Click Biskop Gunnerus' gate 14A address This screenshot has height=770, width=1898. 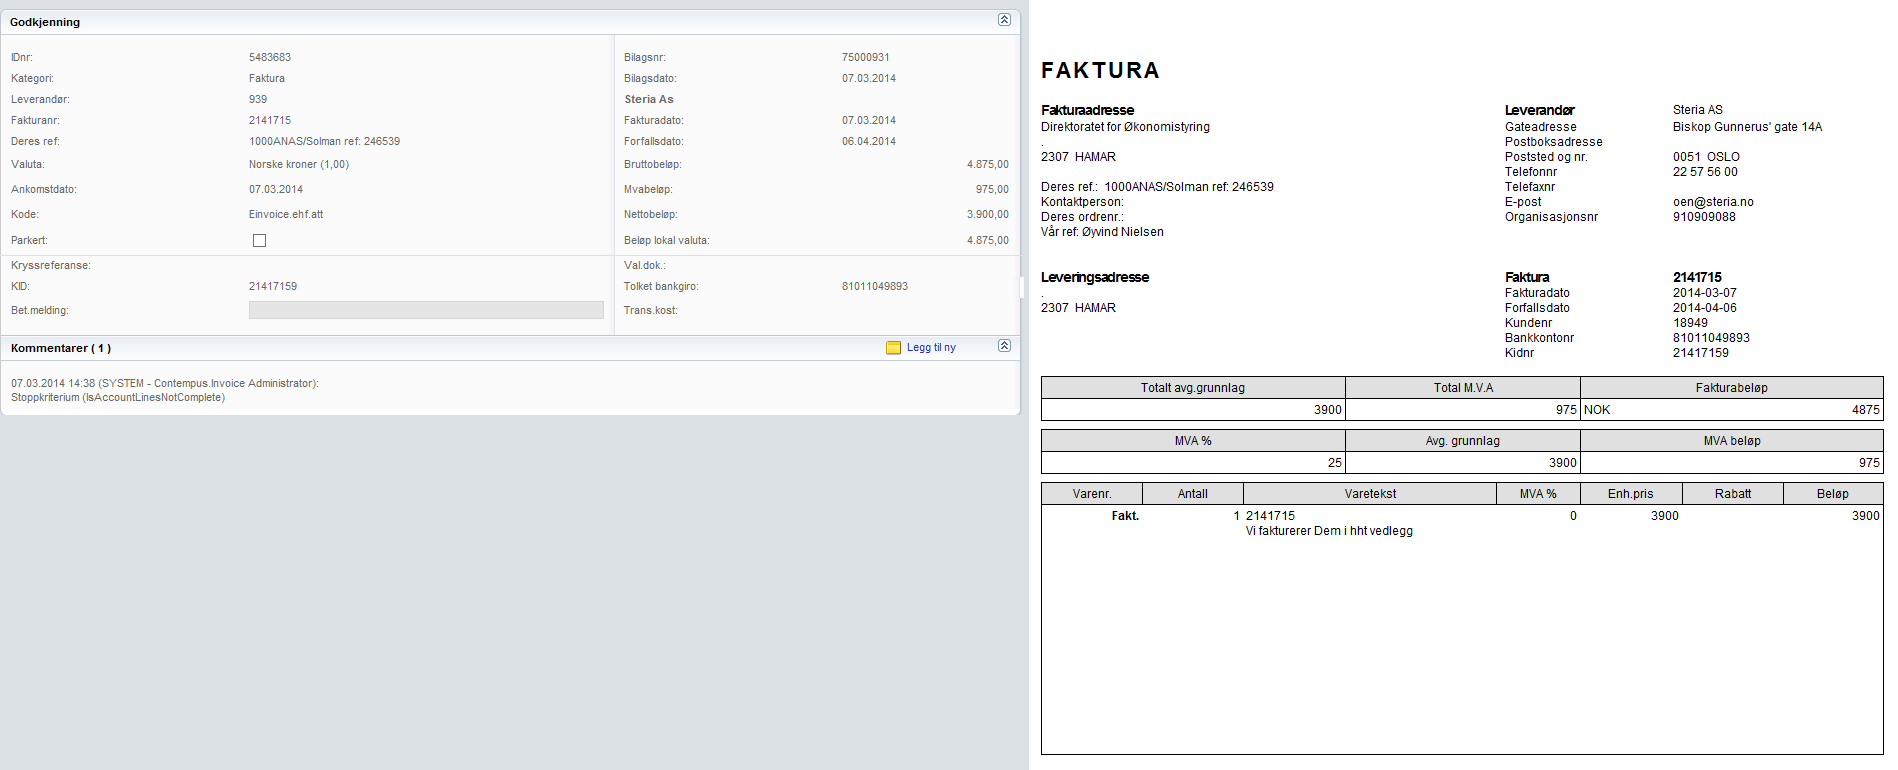[1747, 127]
